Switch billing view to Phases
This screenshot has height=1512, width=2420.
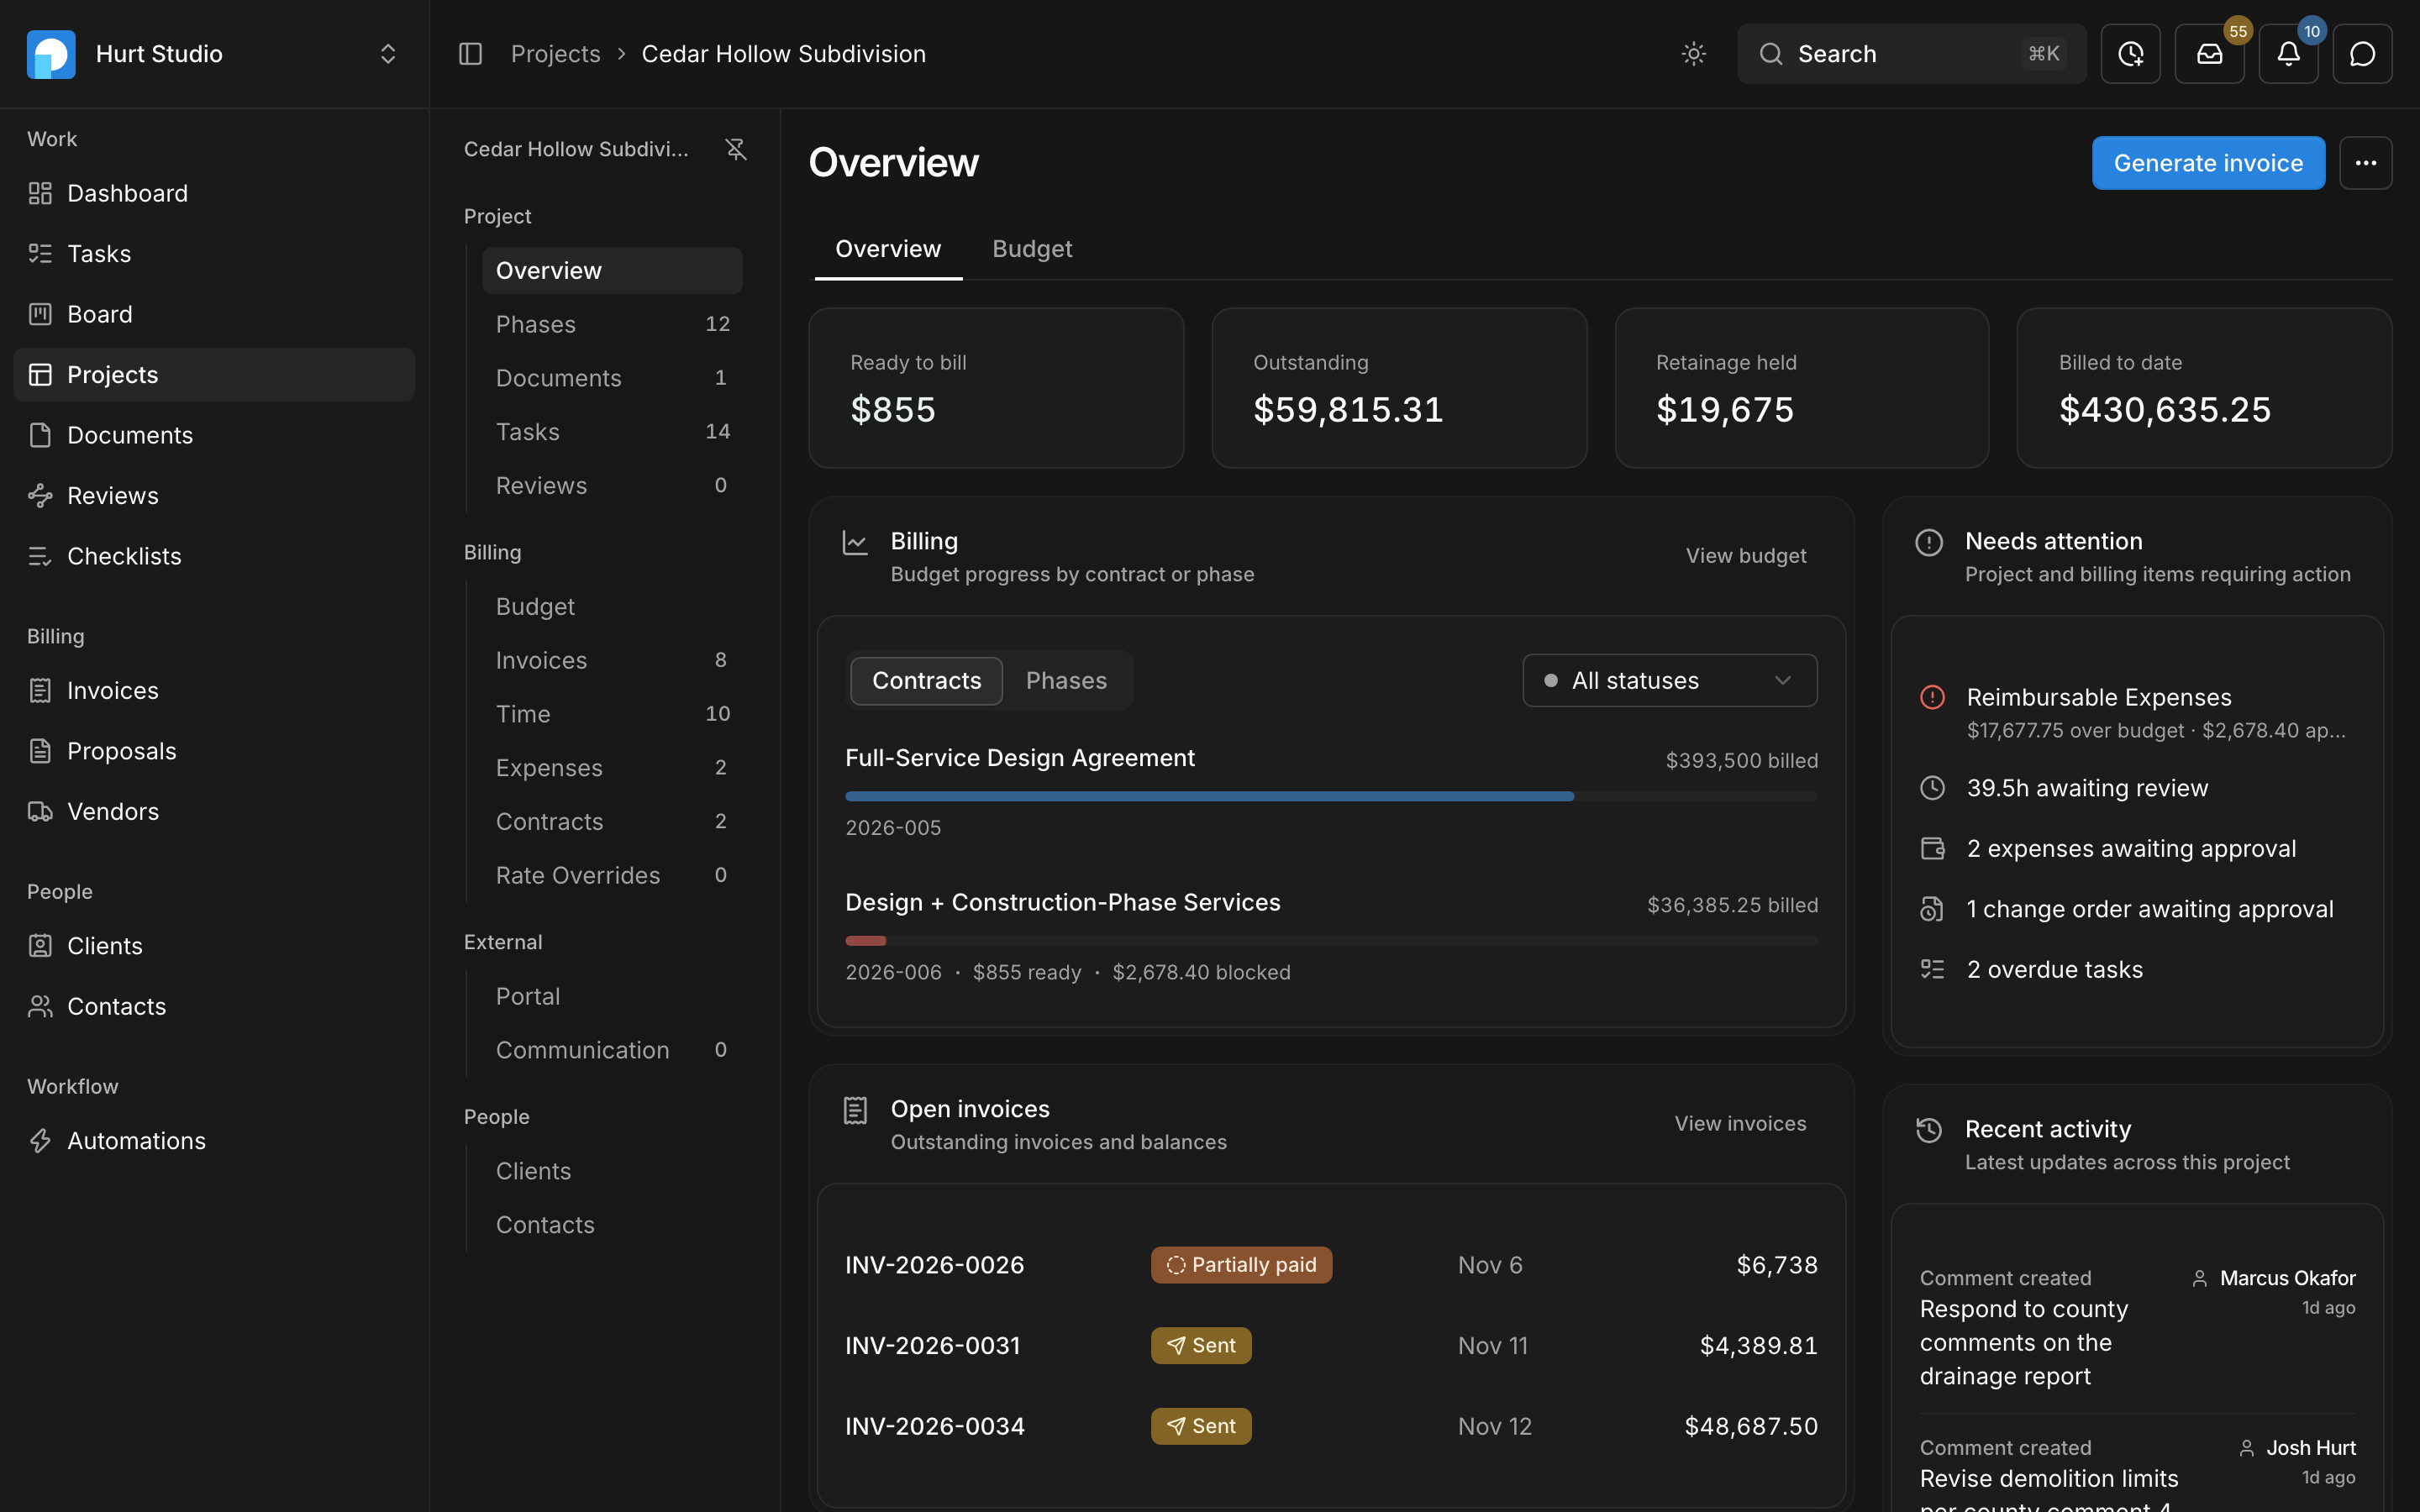point(1066,680)
